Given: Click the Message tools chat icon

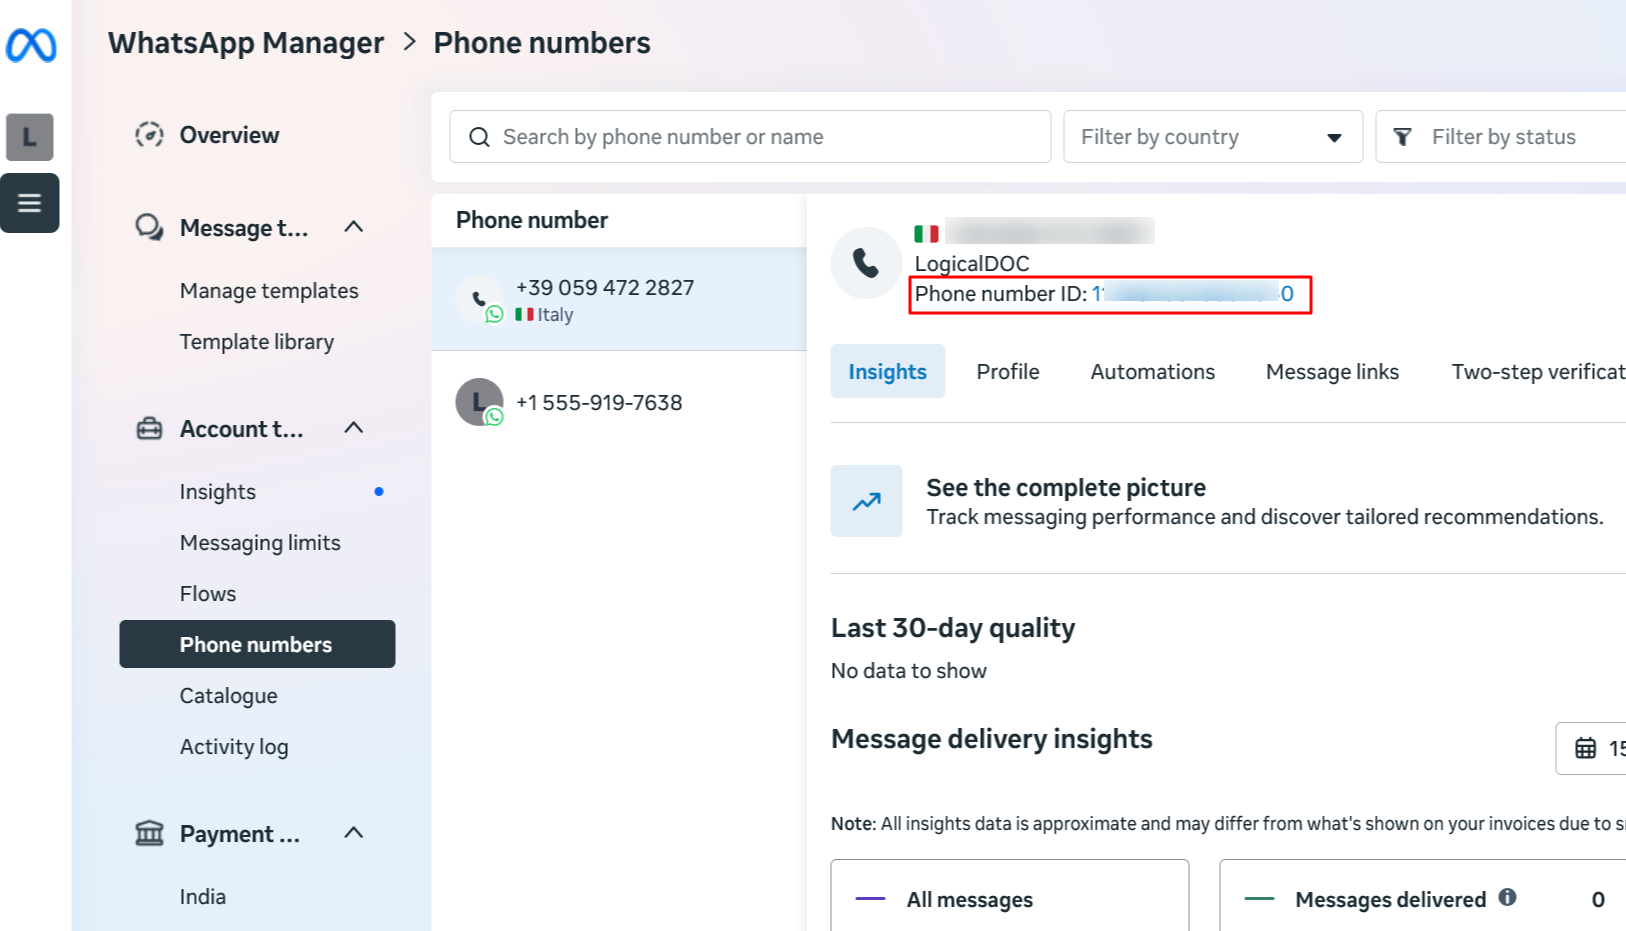Looking at the screenshot, I should pos(149,228).
